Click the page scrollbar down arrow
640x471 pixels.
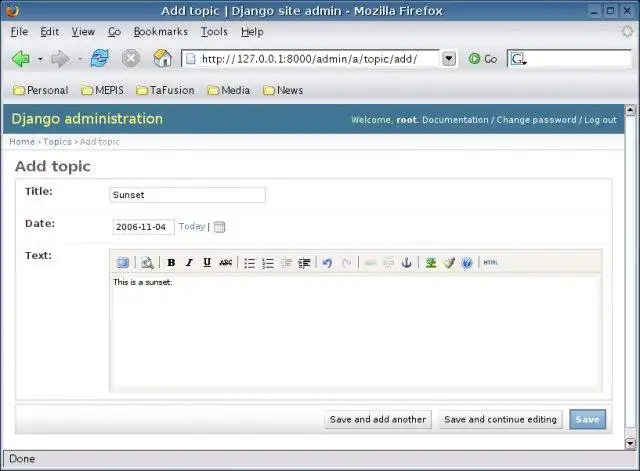[x=630, y=443]
